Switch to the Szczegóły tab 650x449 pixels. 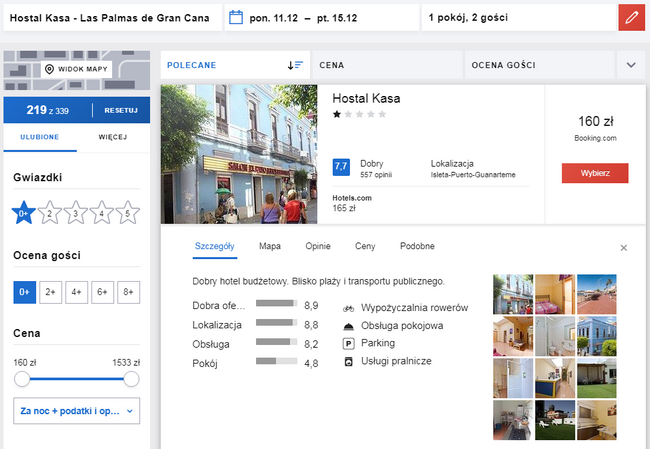[x=215, y=246]
